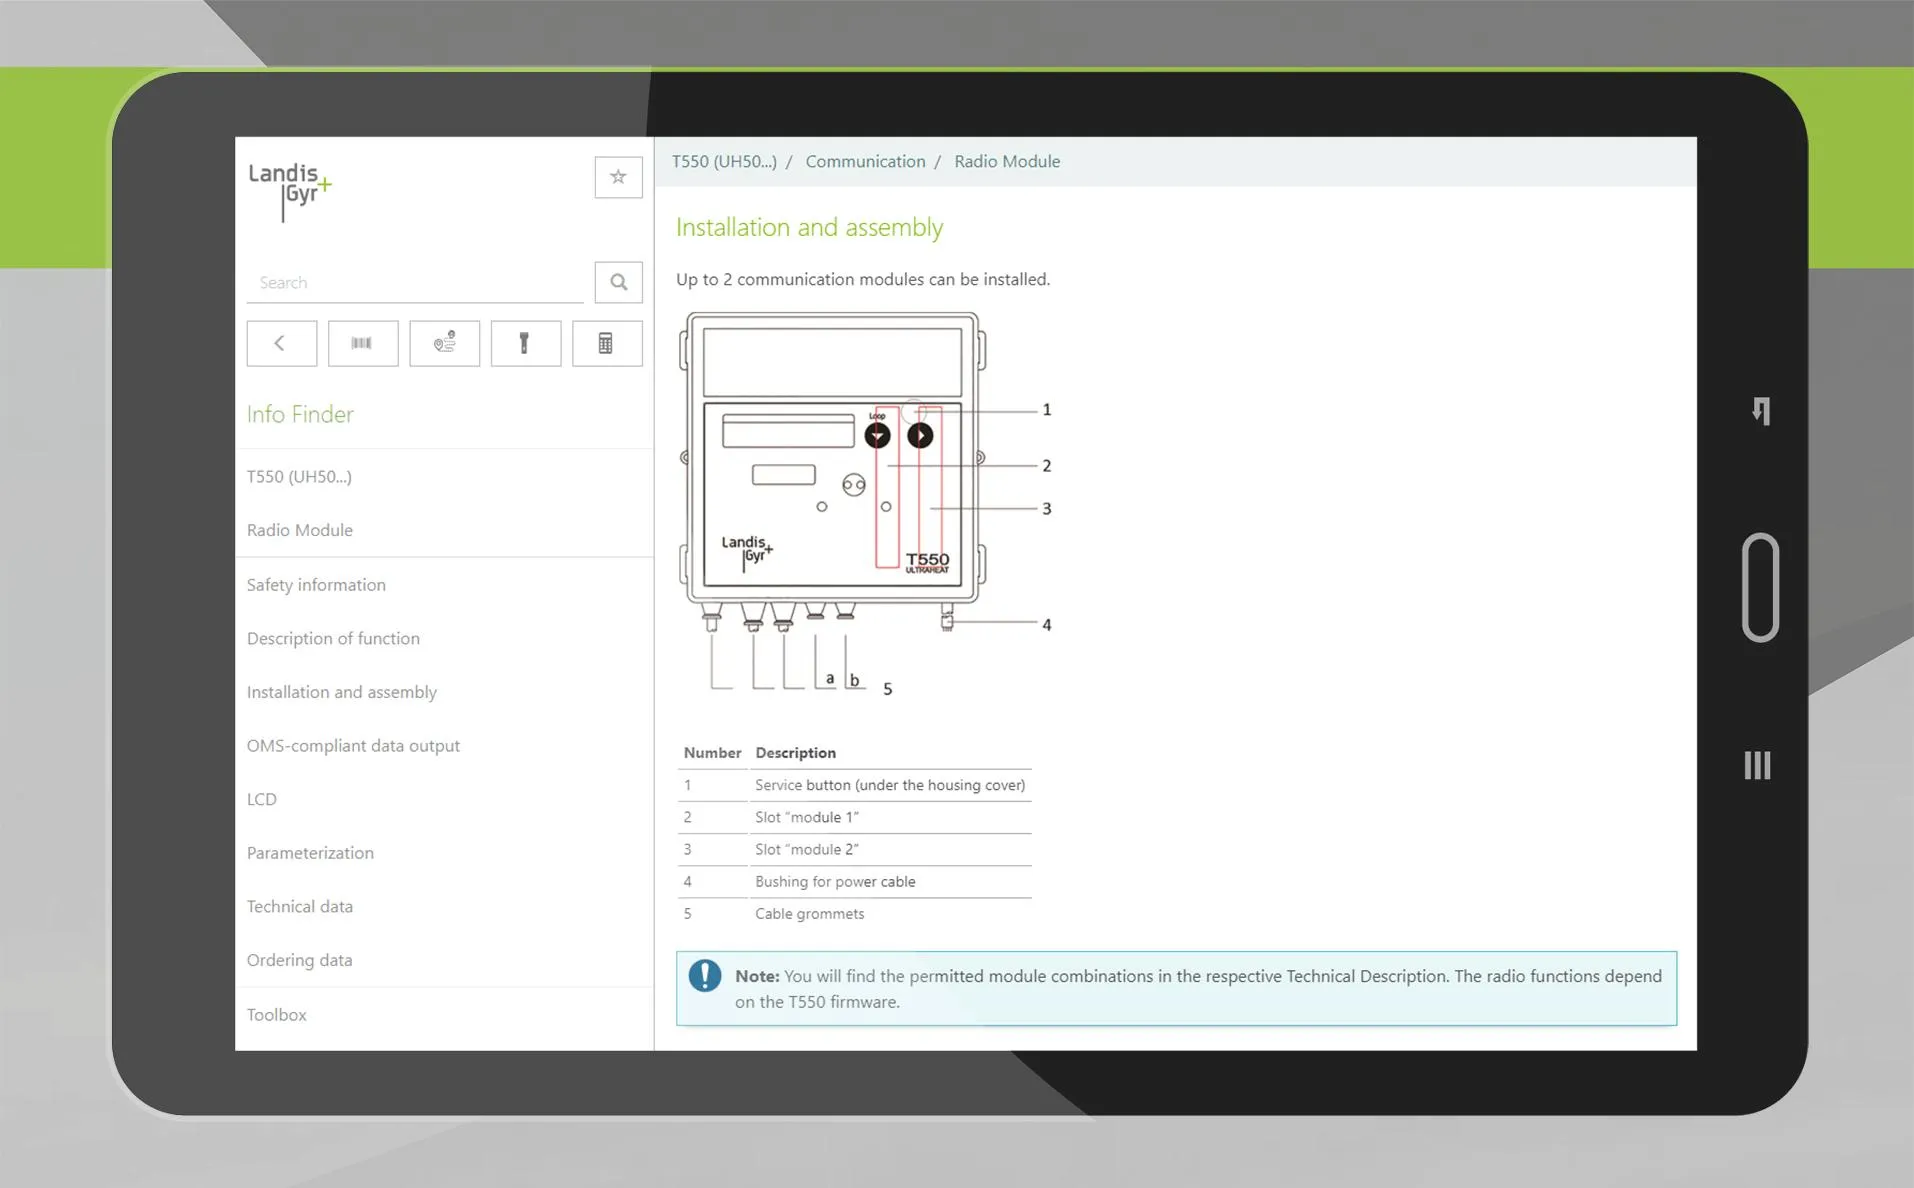
Task: Open the LCD section
Action: coord(262,799)
